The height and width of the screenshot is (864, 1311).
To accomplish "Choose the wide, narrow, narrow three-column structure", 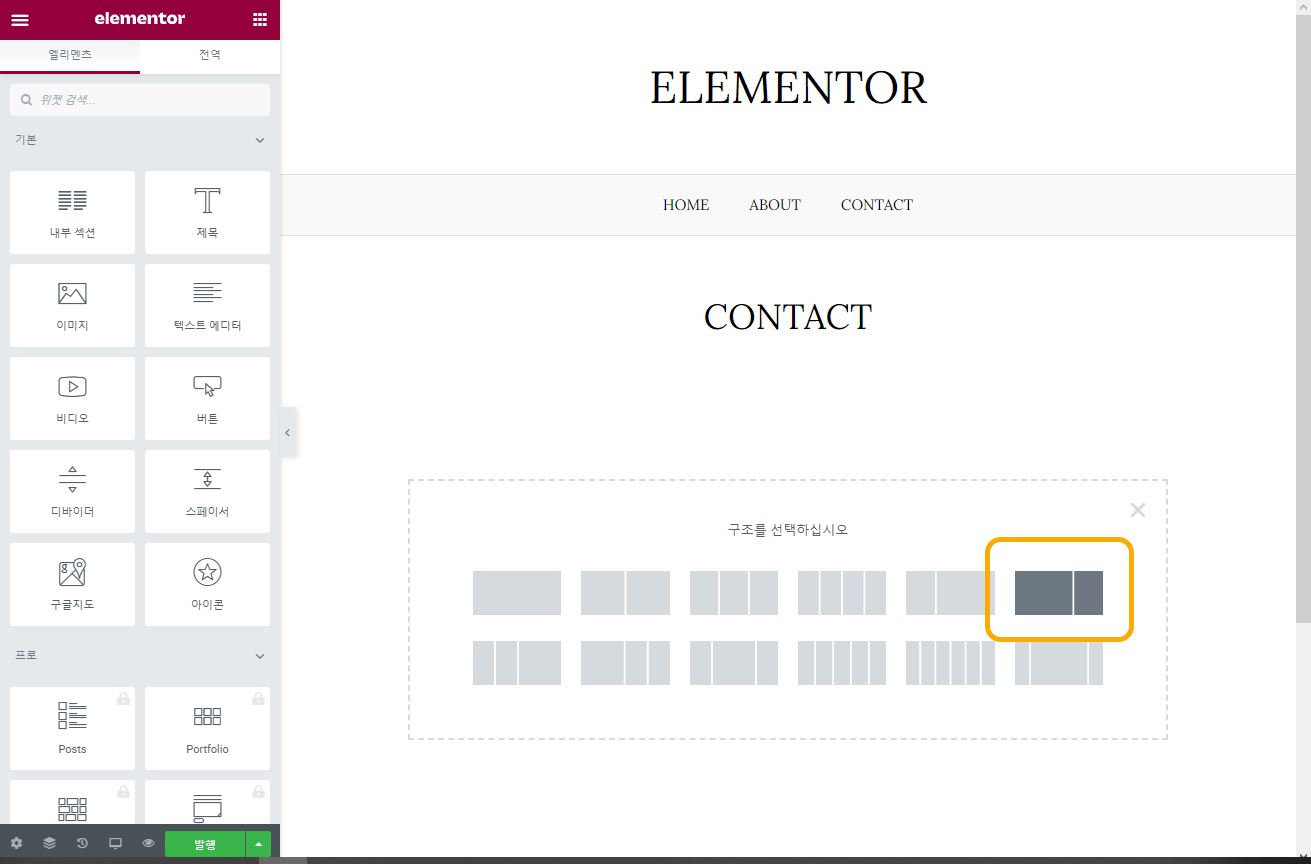I will tap(625, 663).
